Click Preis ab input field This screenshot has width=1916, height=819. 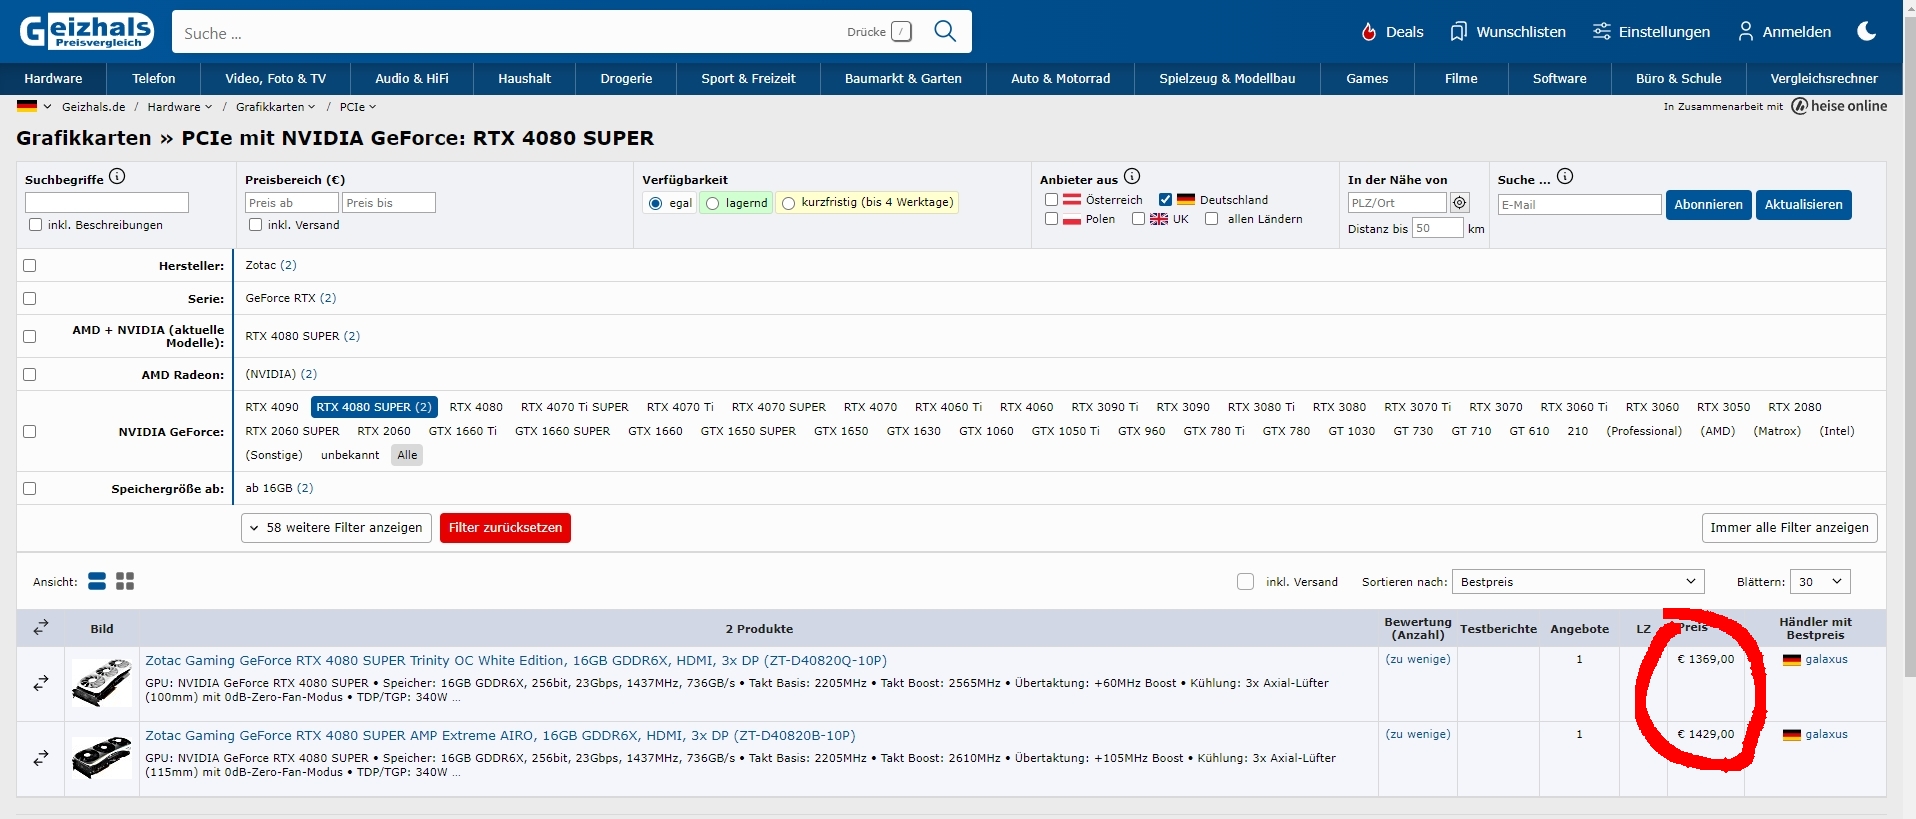click(x=291, y=203)
